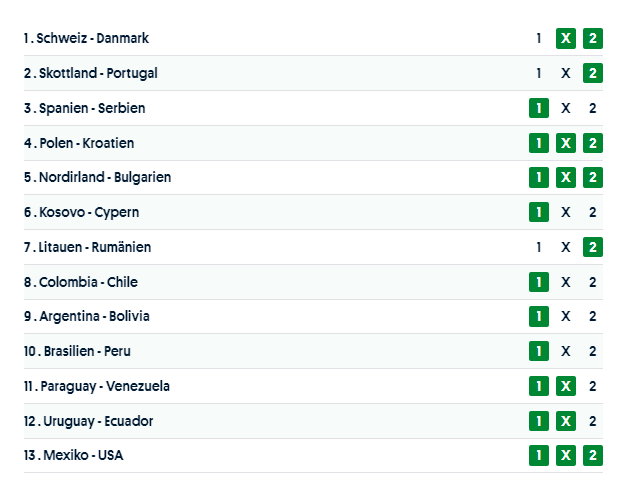
Task: Deselect 1 for Spanien - Serbien
Action: pyautogui.click(x=539, y=108)
